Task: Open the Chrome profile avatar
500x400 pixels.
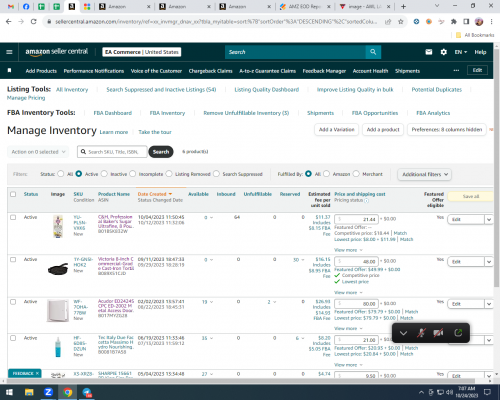Action: pyautogui.click(x=479, y=22)
